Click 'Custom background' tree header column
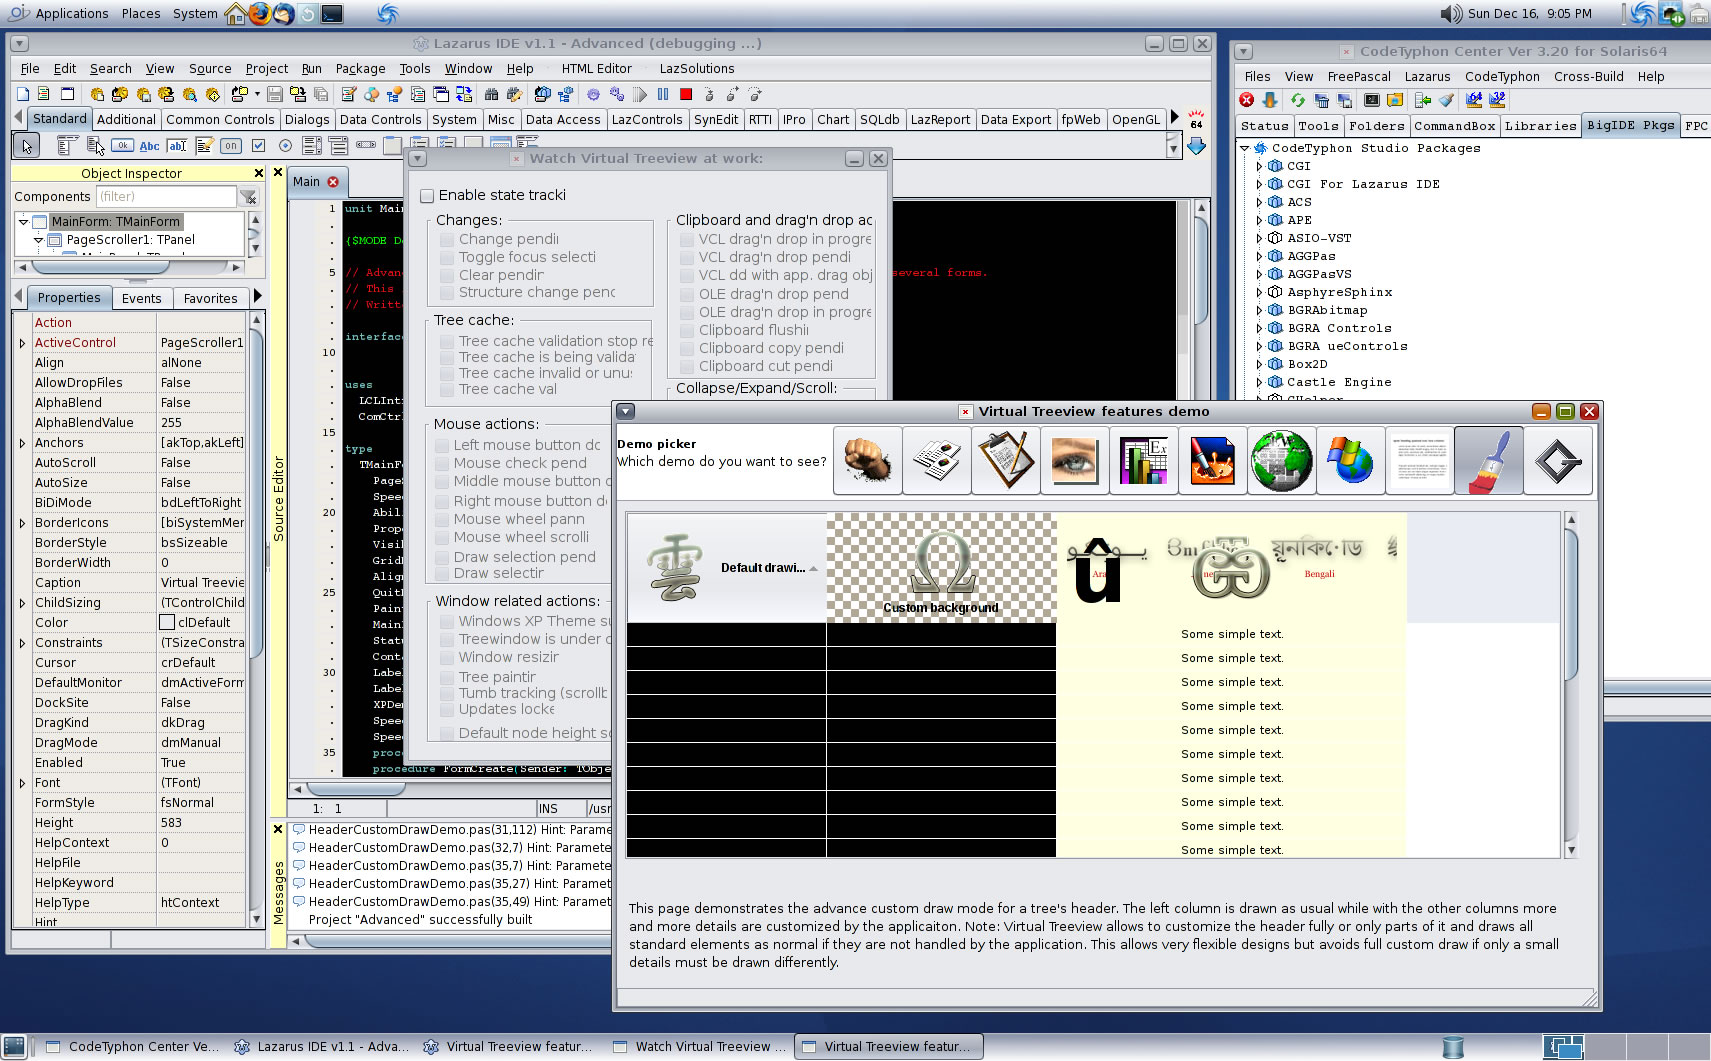The image size is (1711, 1061). click(941, 567)
